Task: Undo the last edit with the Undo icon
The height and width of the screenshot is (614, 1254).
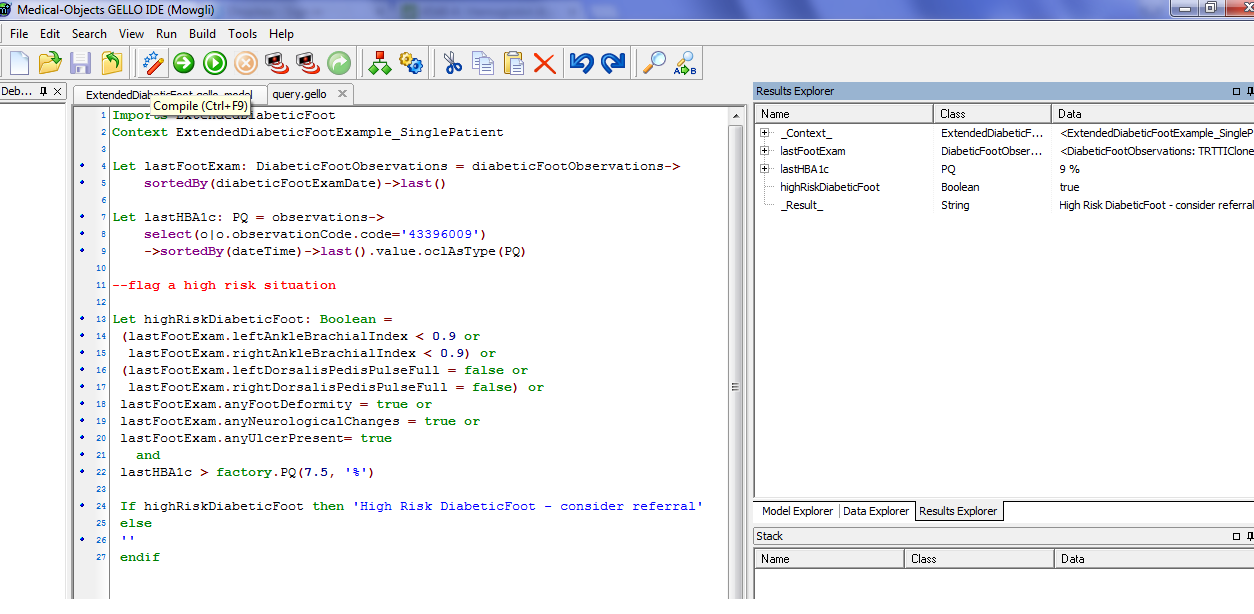Action: tap(581, 63)
